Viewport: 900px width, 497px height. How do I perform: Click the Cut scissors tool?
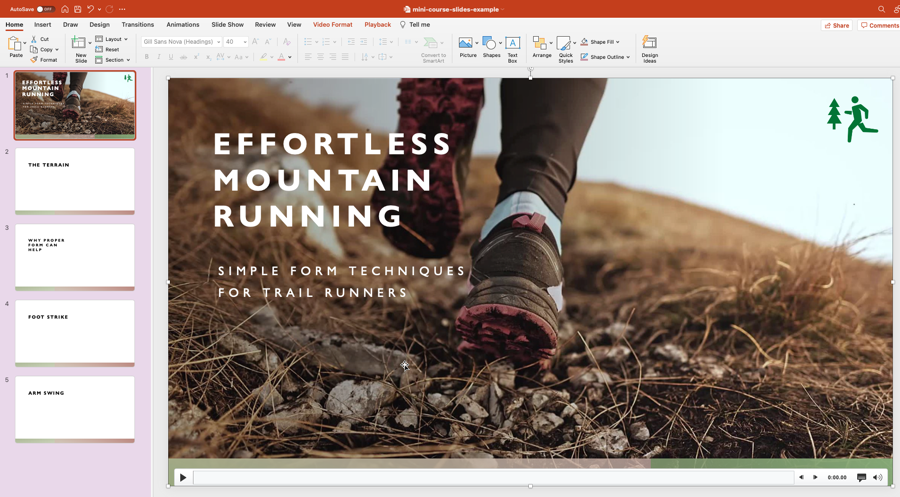34,39
